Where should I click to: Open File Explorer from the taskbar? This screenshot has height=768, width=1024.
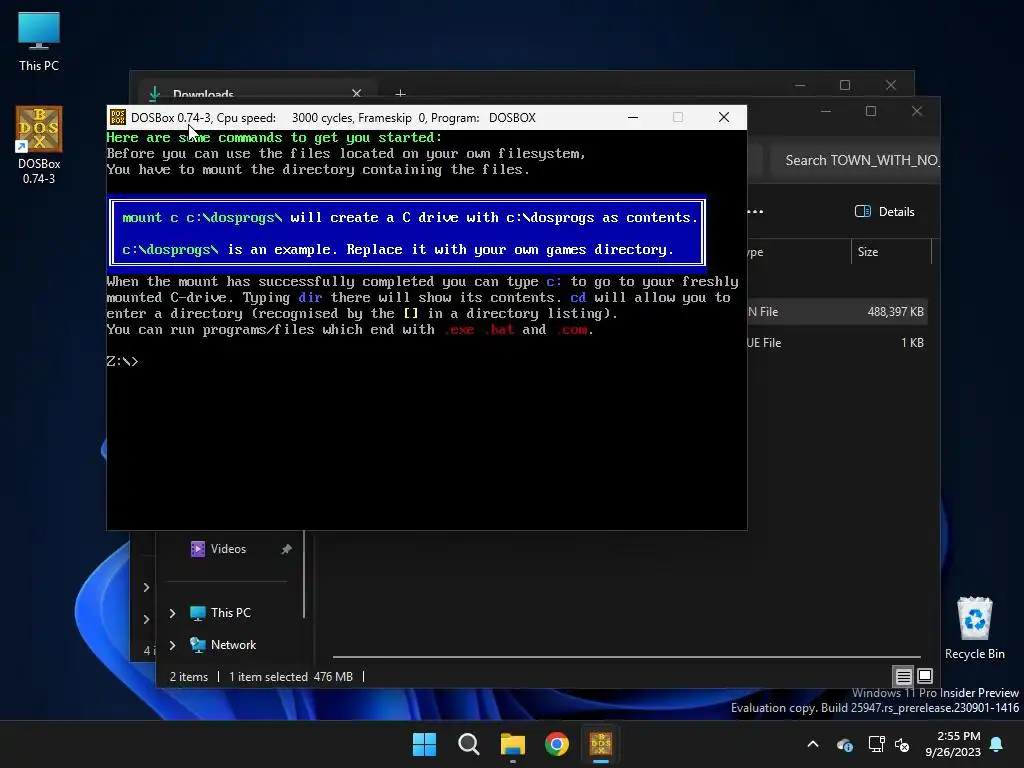513,744
